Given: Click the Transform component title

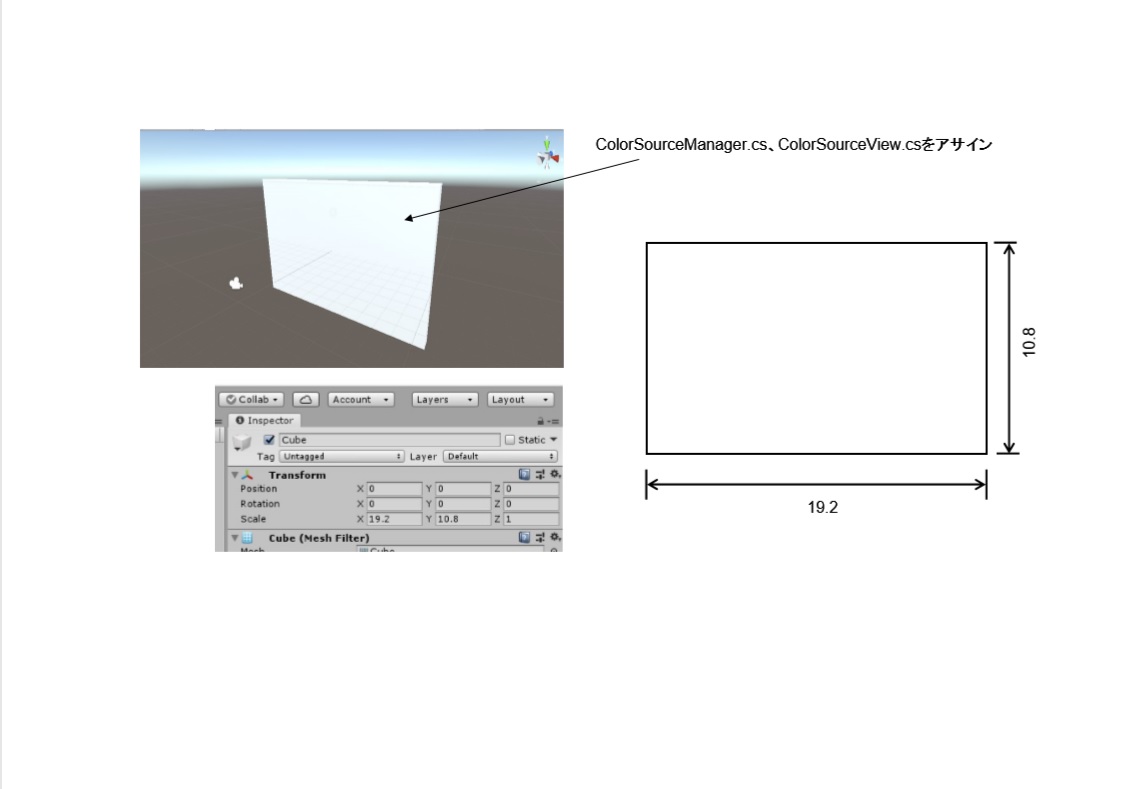Looking at the screenshot, I should (297, 475).
